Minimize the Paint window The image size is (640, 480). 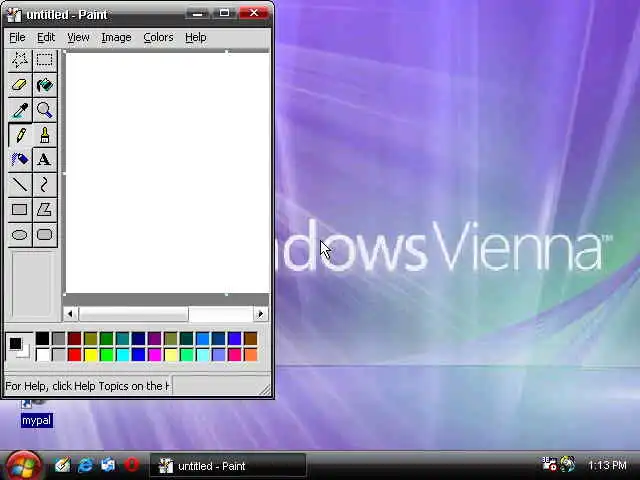[x=198, y=13]
